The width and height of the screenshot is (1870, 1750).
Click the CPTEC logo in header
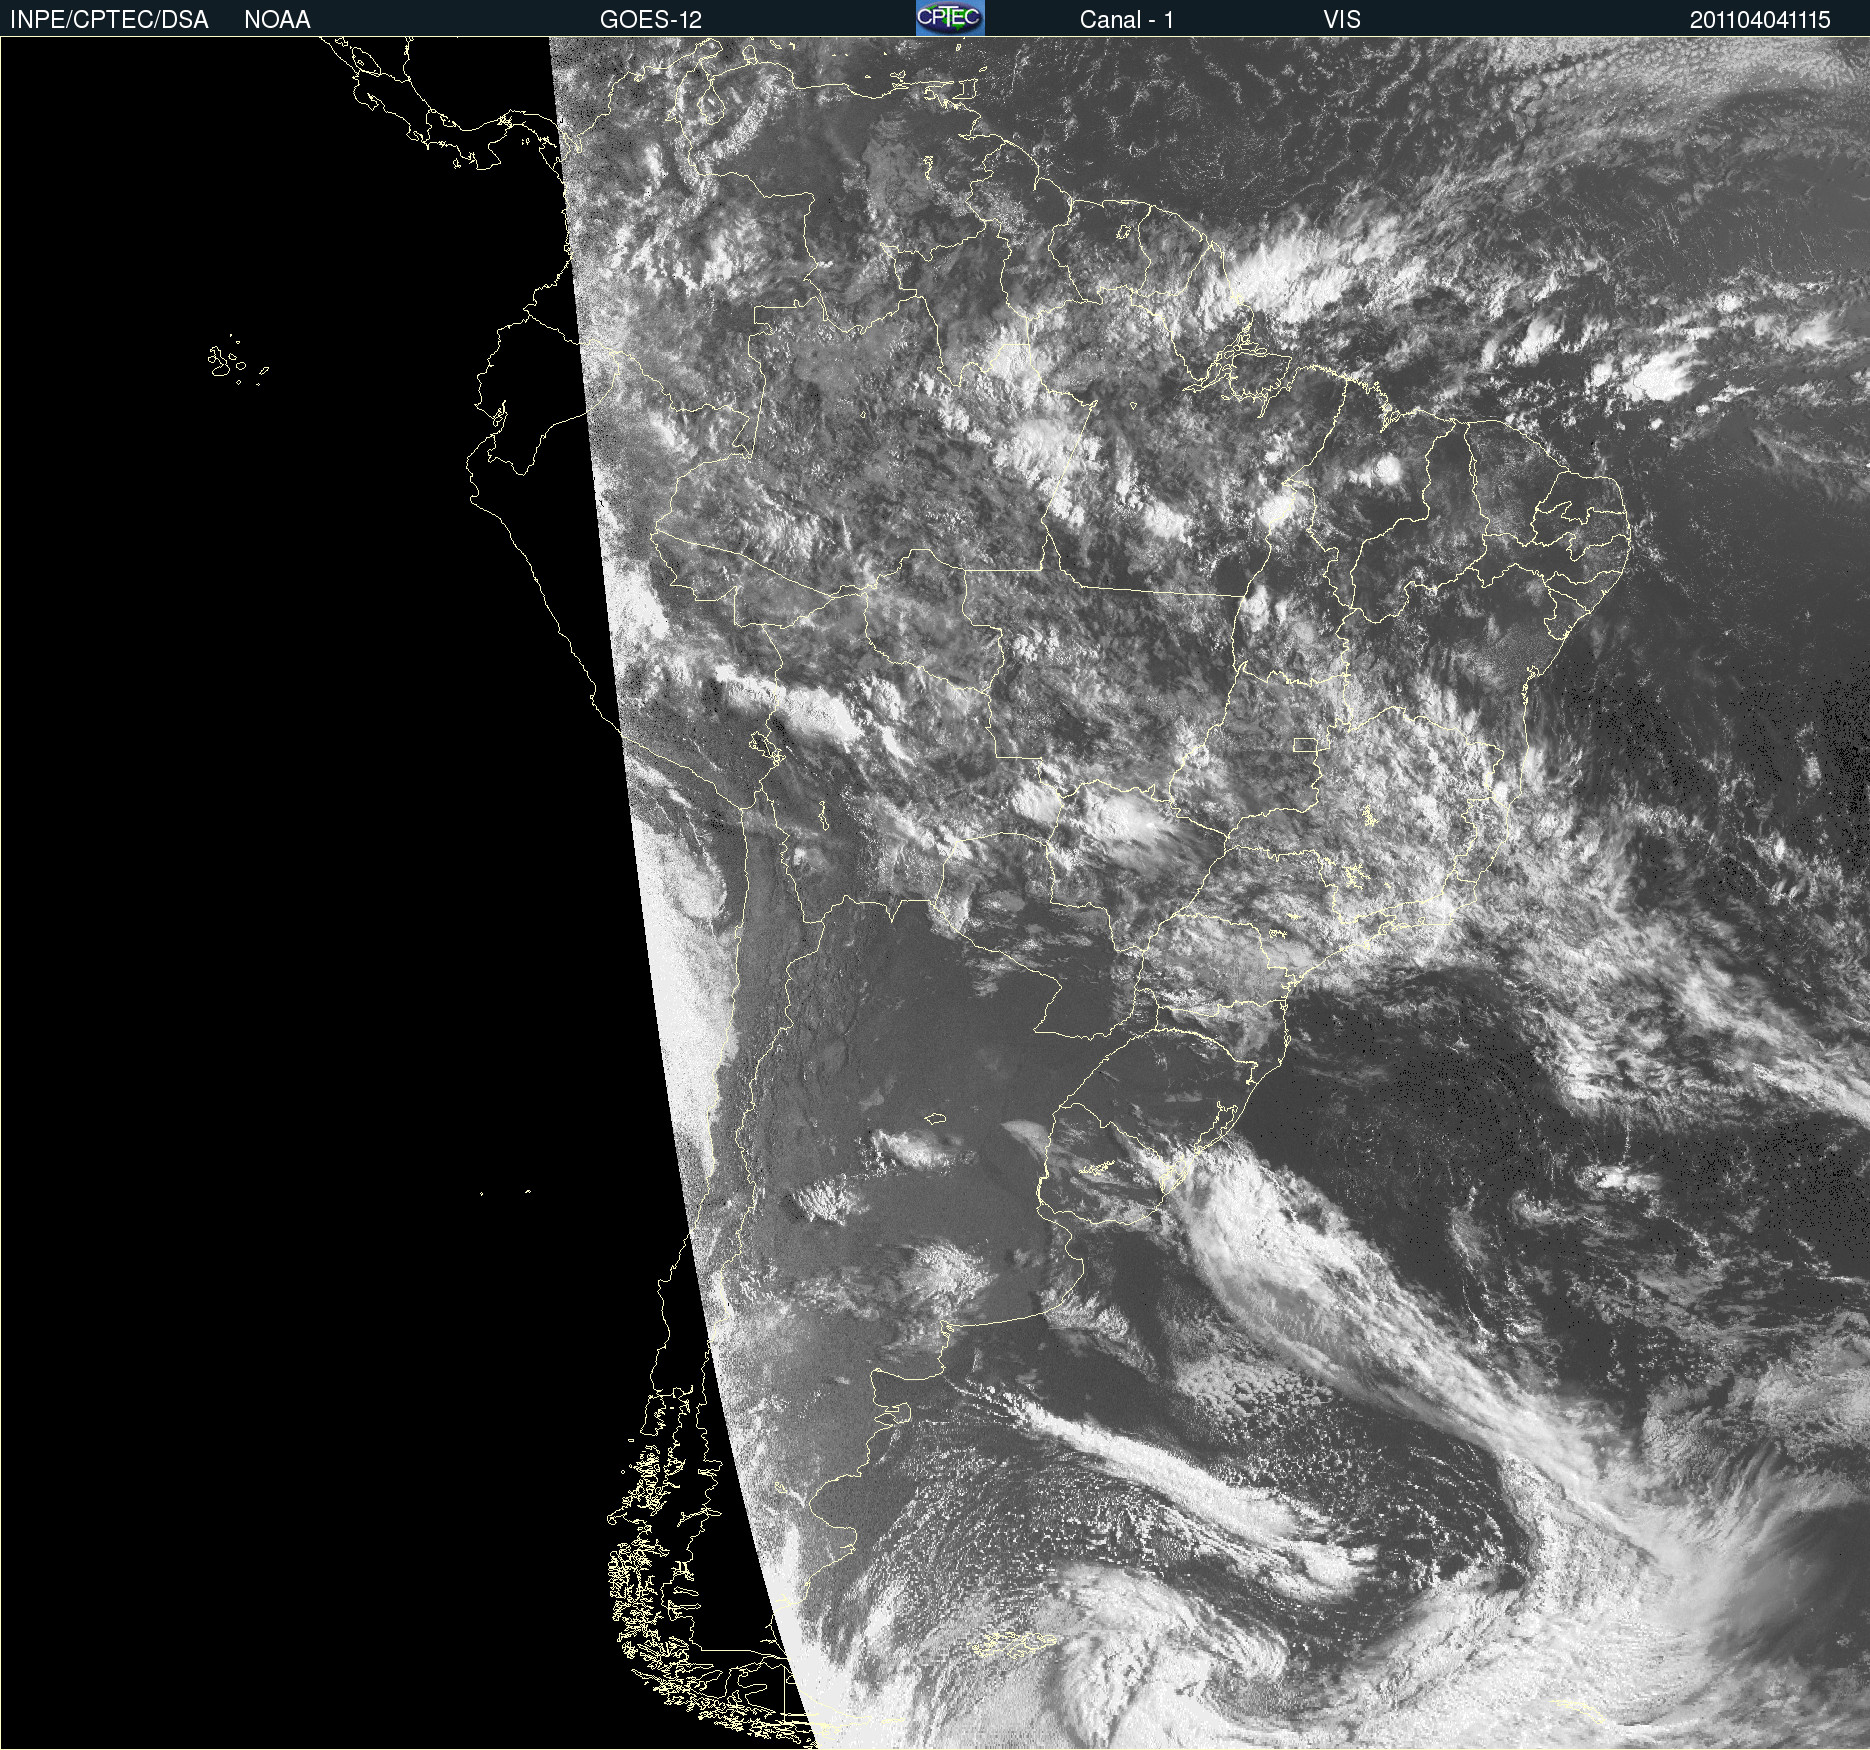(x=950, y=18)
